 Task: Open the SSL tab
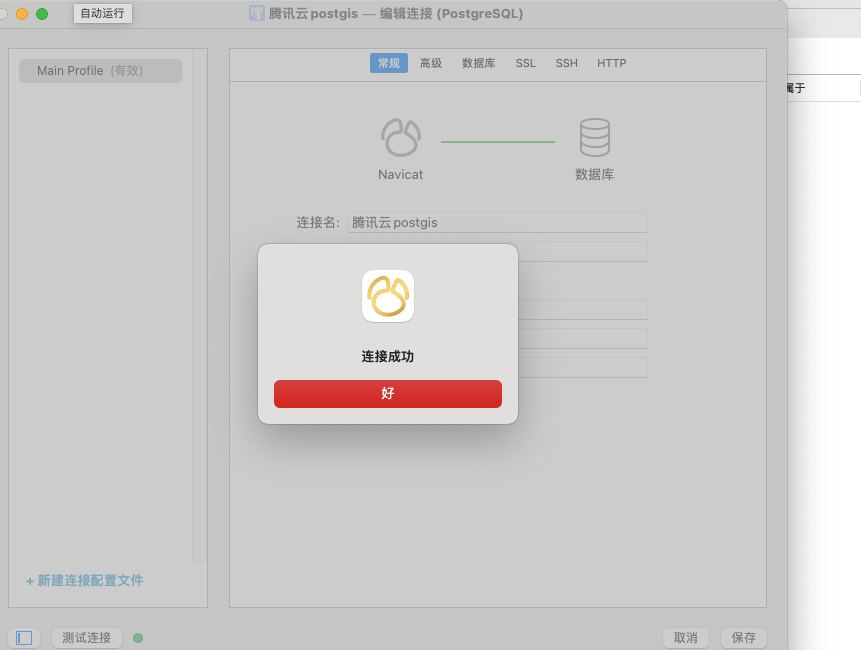point(525,63)
